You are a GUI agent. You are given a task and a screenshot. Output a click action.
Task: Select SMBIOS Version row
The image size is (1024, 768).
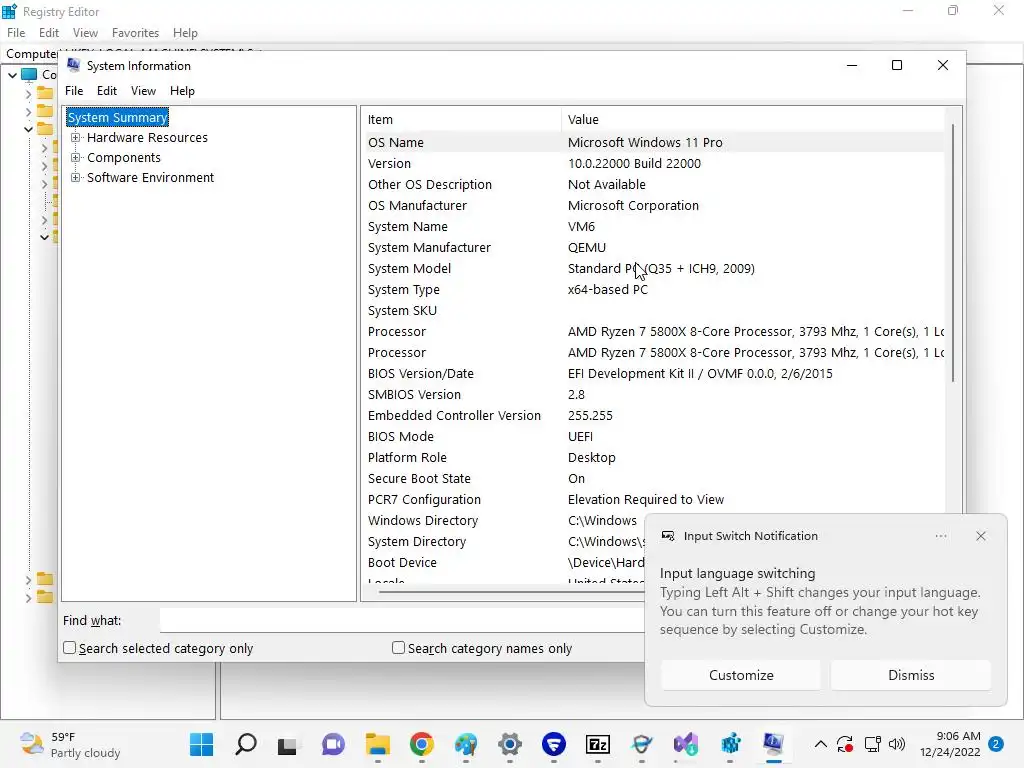click(653, 394)
